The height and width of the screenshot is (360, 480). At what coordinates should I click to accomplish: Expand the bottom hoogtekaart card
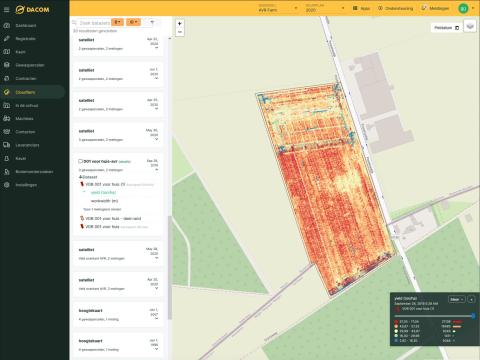click(x=156, y=349)
